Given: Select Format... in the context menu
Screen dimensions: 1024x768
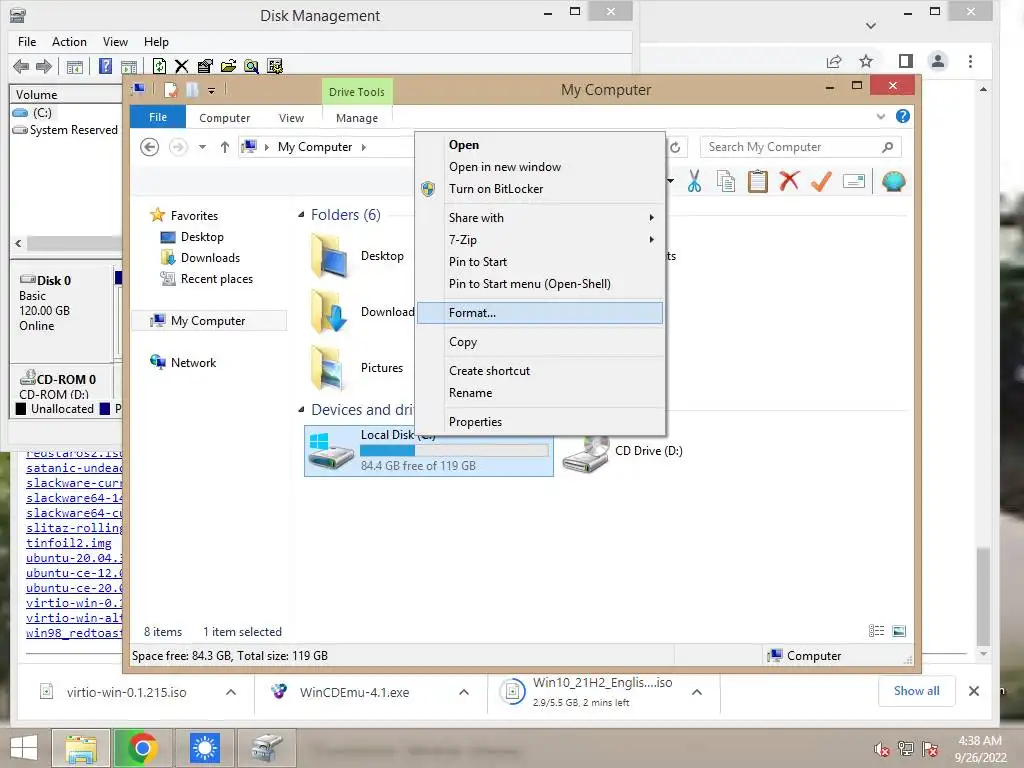Looking at the screenshot, I should (x=539, y=313).
